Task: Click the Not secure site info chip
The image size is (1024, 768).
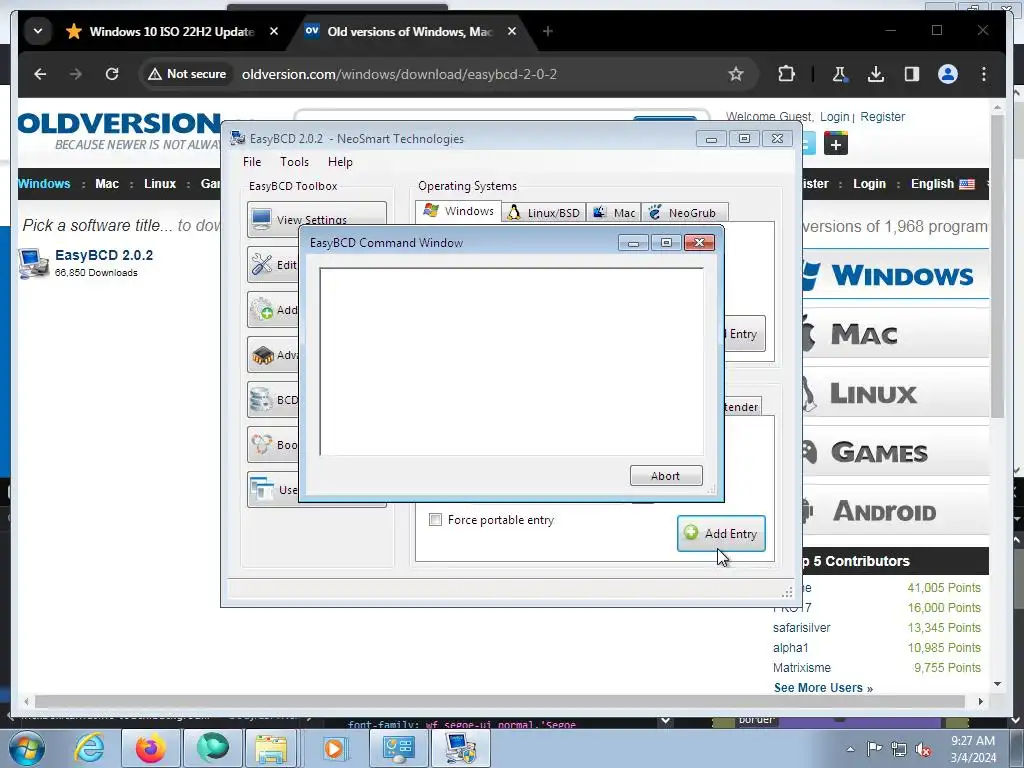Action: click(x=187, y=74)
